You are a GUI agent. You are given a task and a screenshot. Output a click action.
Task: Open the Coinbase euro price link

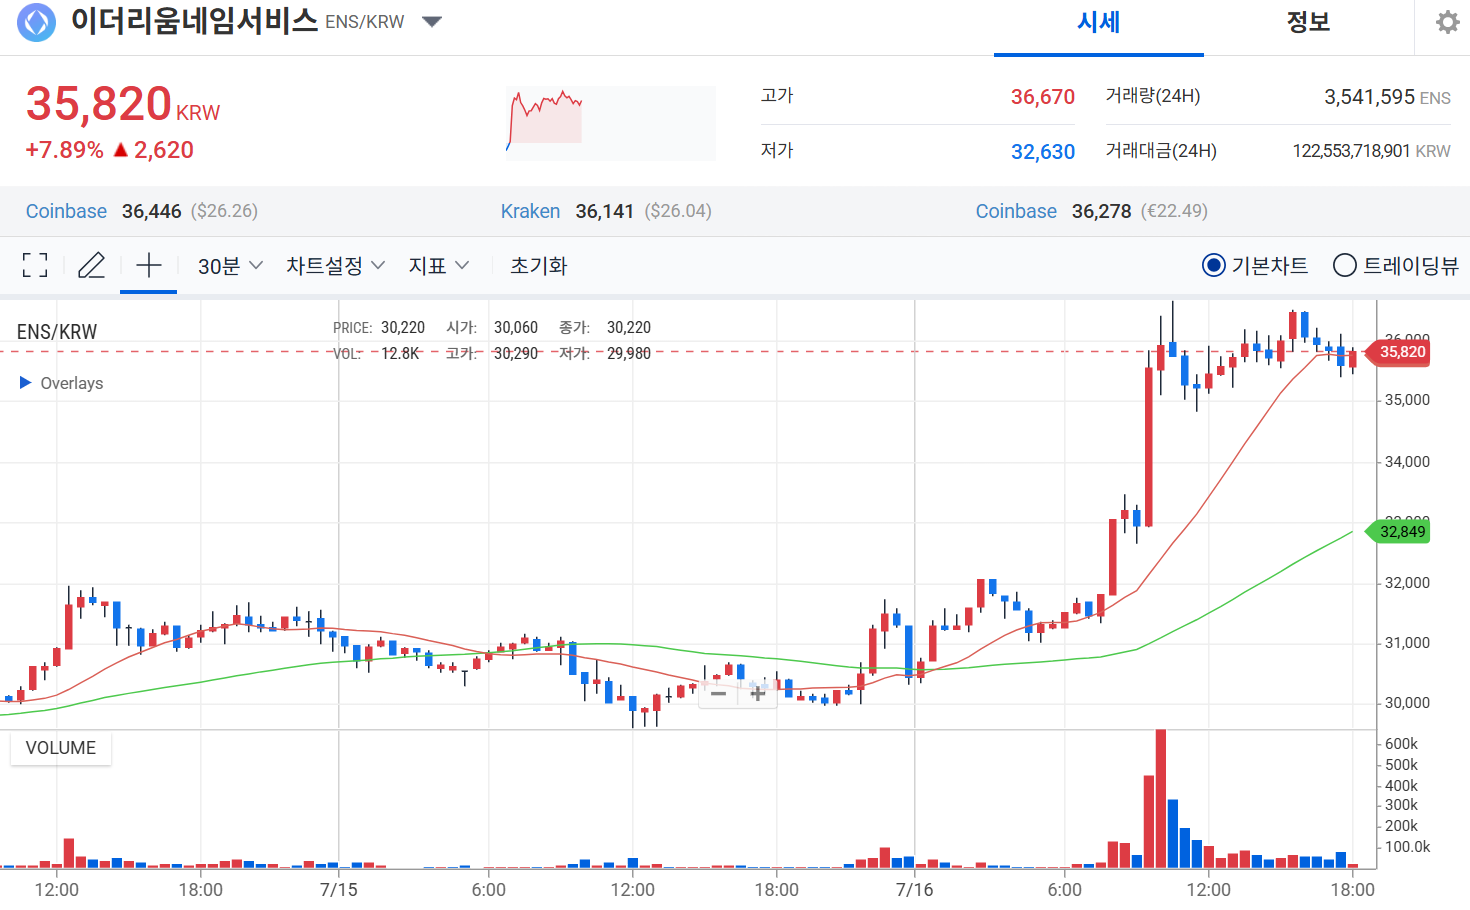tap(1016, 211)
